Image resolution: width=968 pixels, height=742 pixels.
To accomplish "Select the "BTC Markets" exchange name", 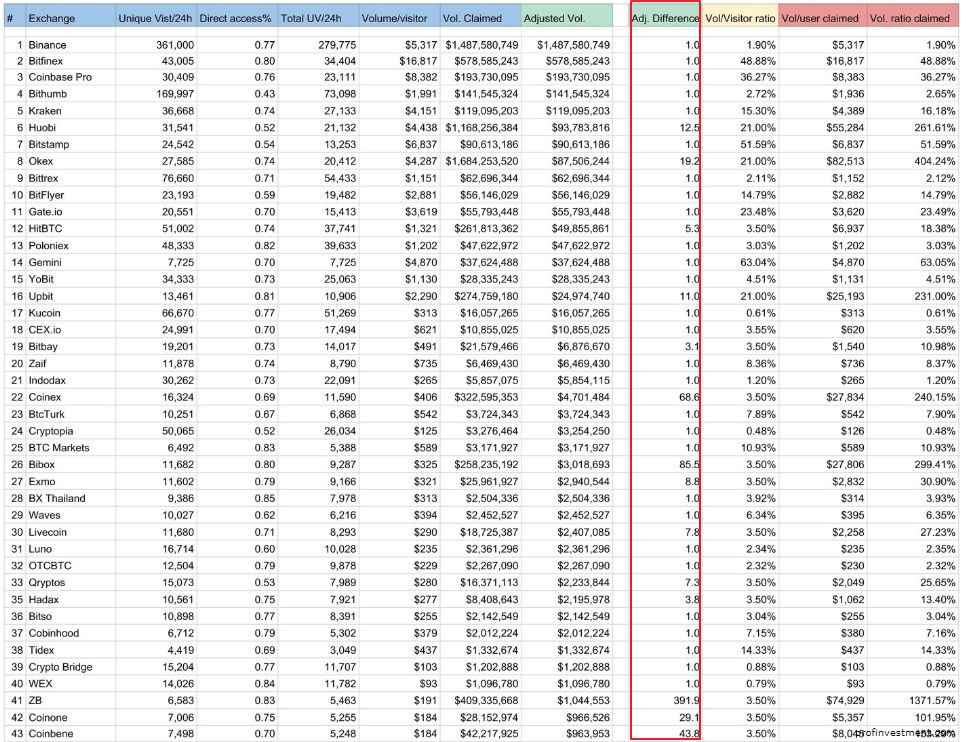I will (59, 448).
